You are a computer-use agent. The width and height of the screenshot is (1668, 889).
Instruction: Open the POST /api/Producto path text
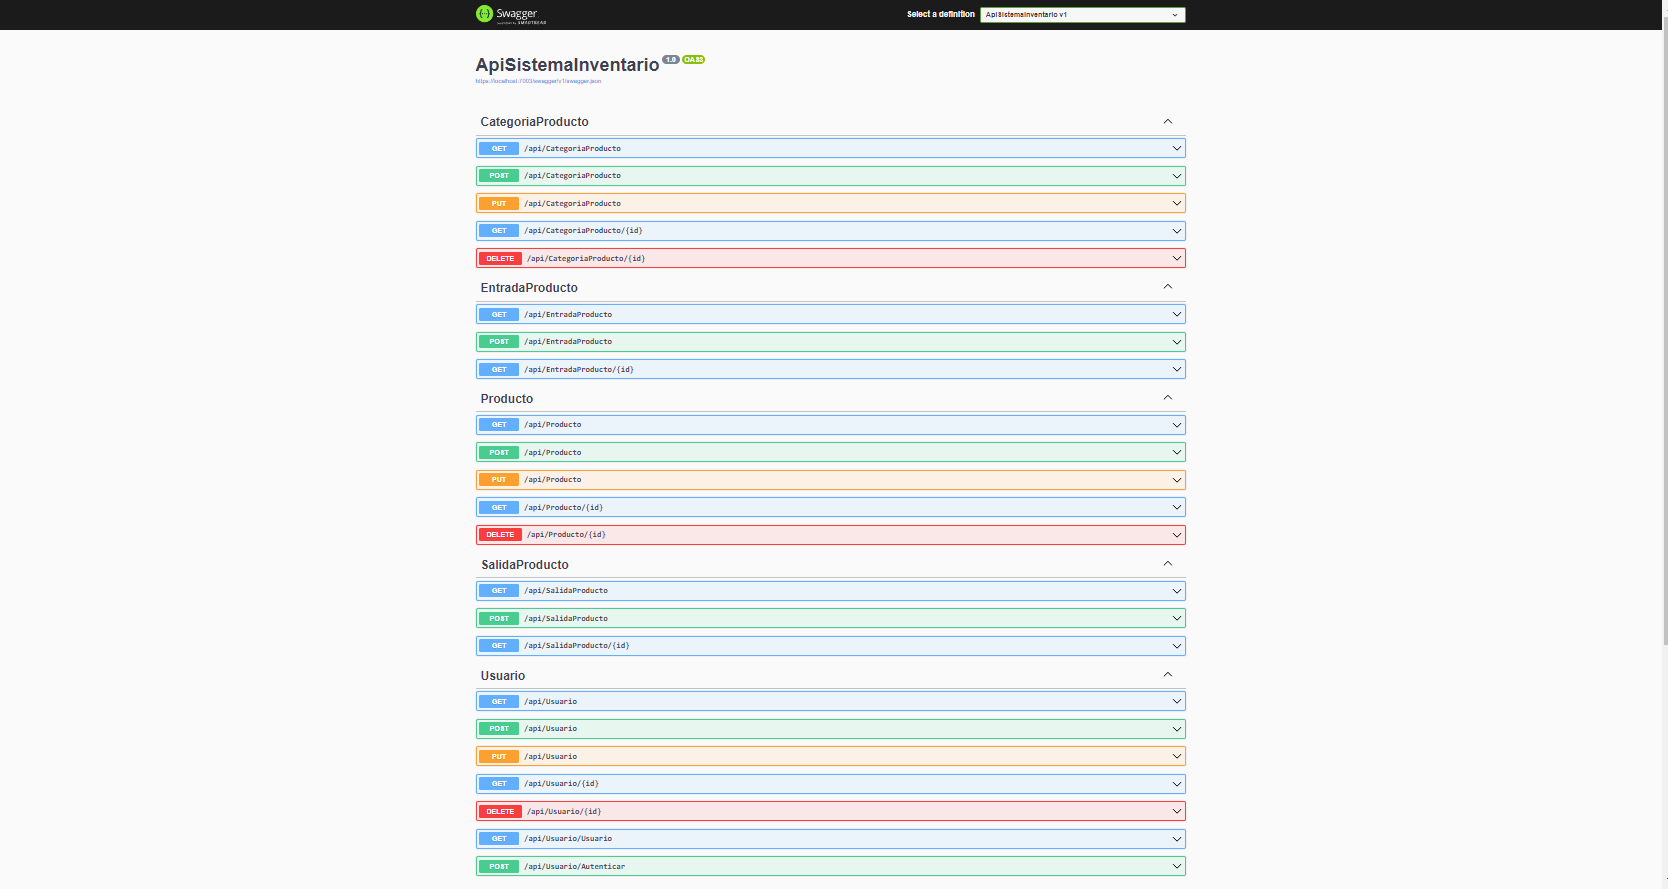[553, 453]
